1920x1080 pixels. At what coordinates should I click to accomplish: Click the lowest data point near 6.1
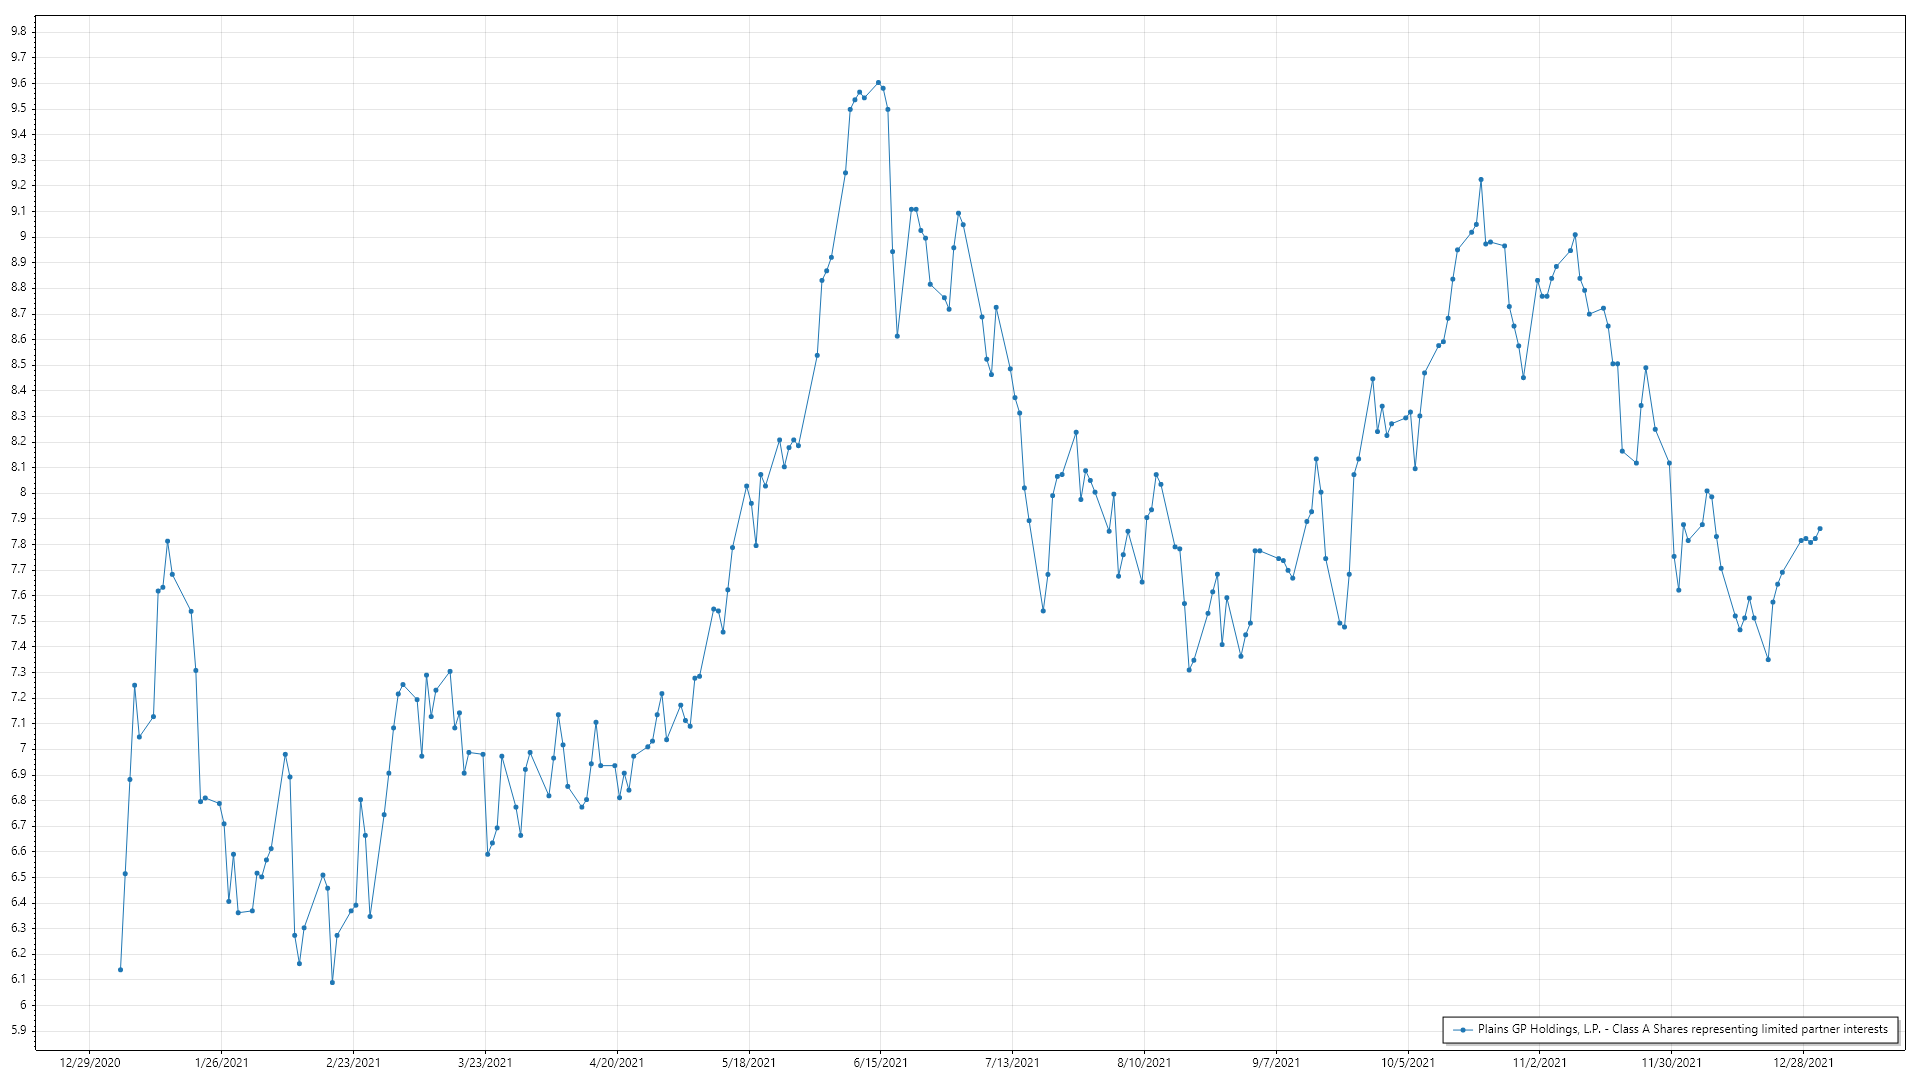click(x=332, y=982)
